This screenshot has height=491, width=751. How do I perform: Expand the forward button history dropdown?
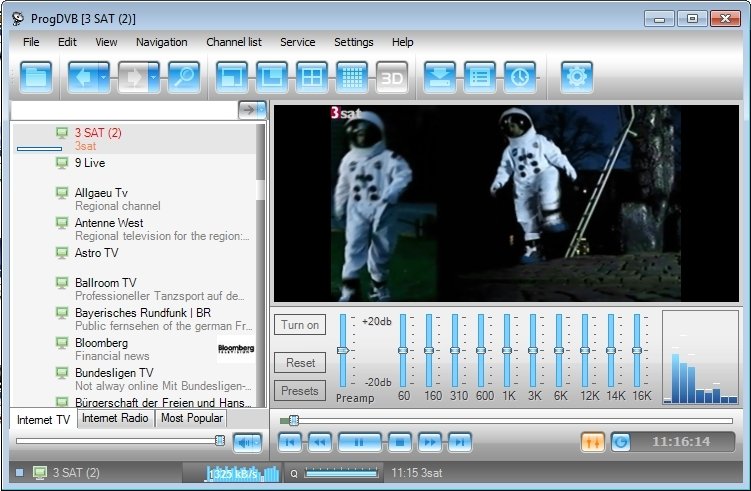[x=154, y=77]
